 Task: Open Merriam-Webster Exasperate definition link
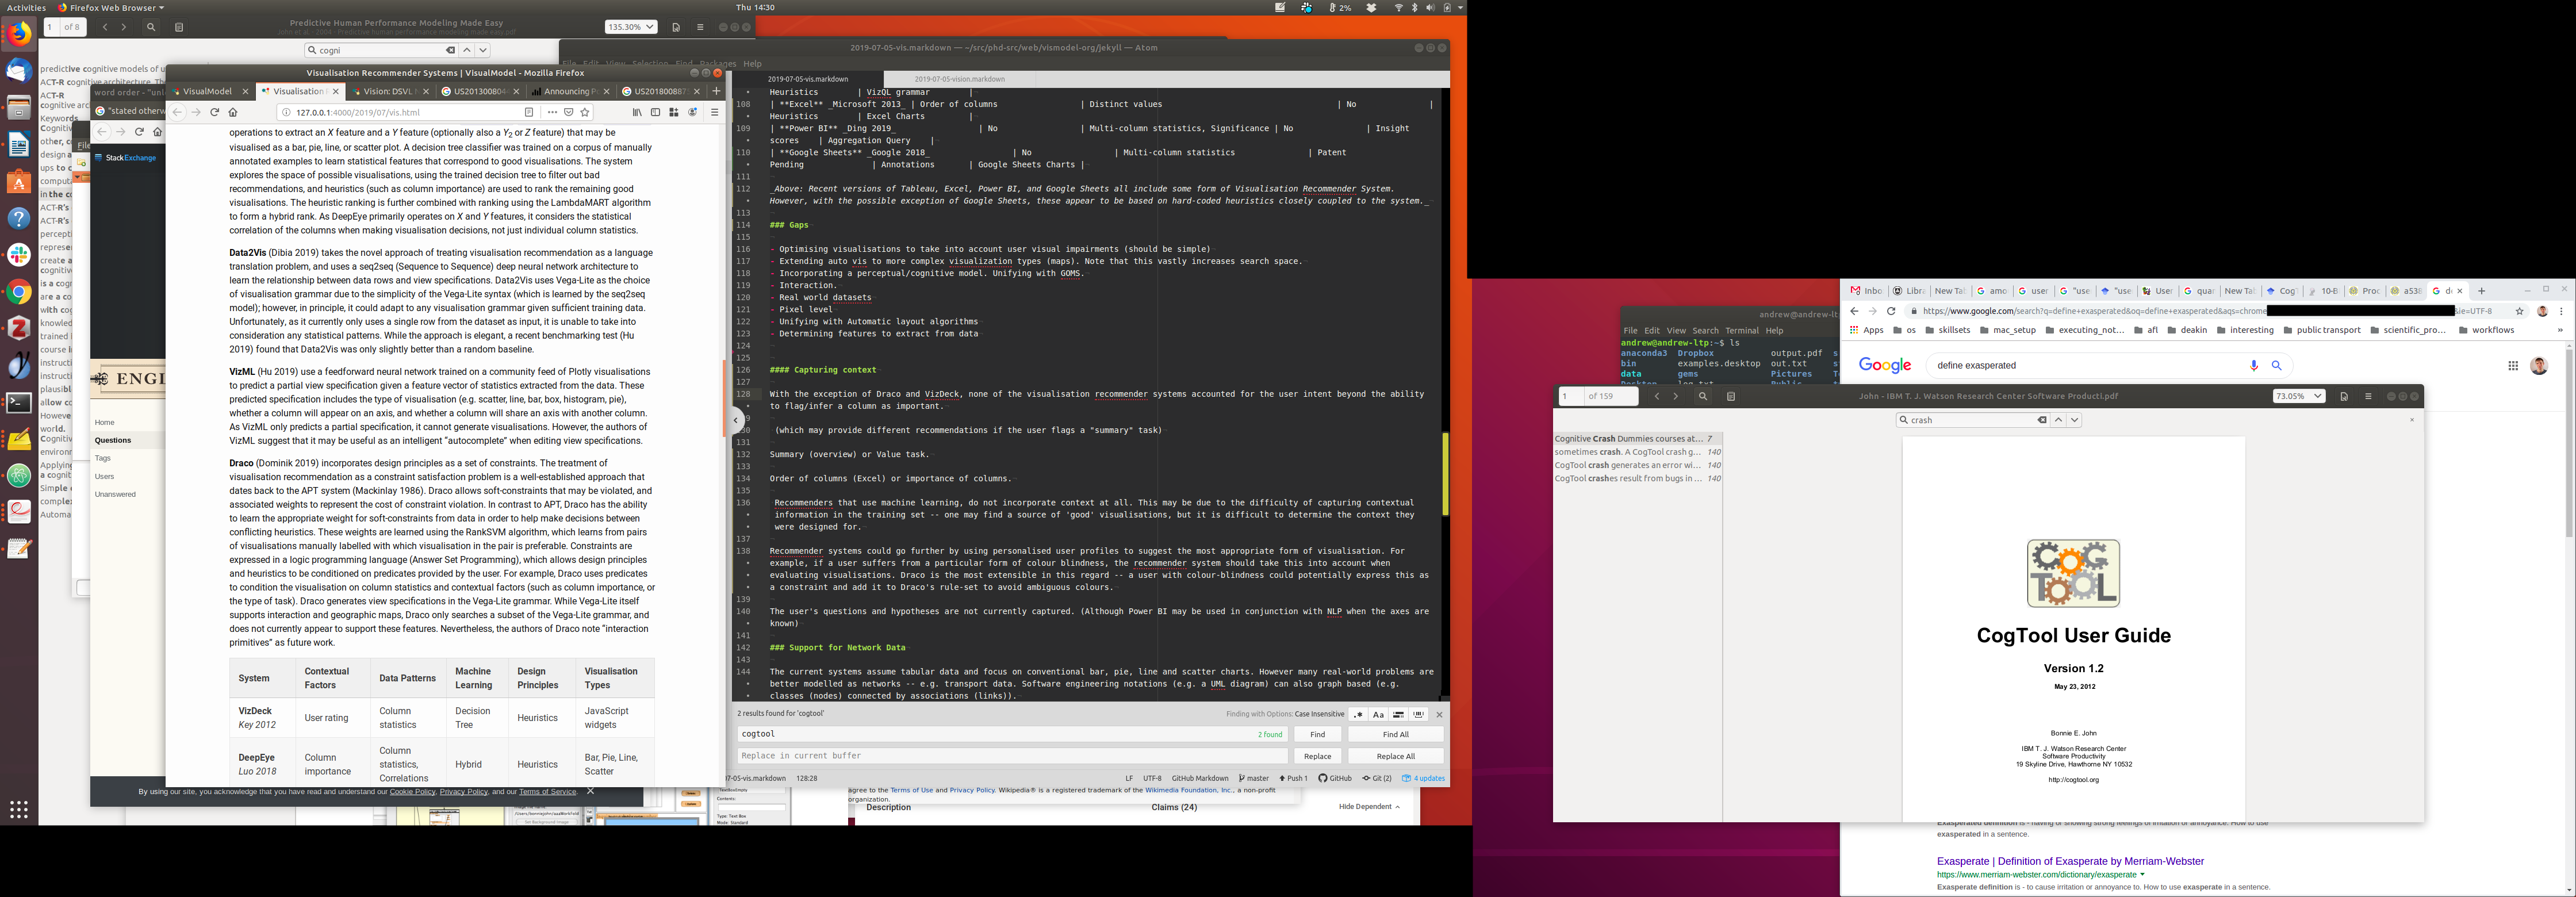2069,861
